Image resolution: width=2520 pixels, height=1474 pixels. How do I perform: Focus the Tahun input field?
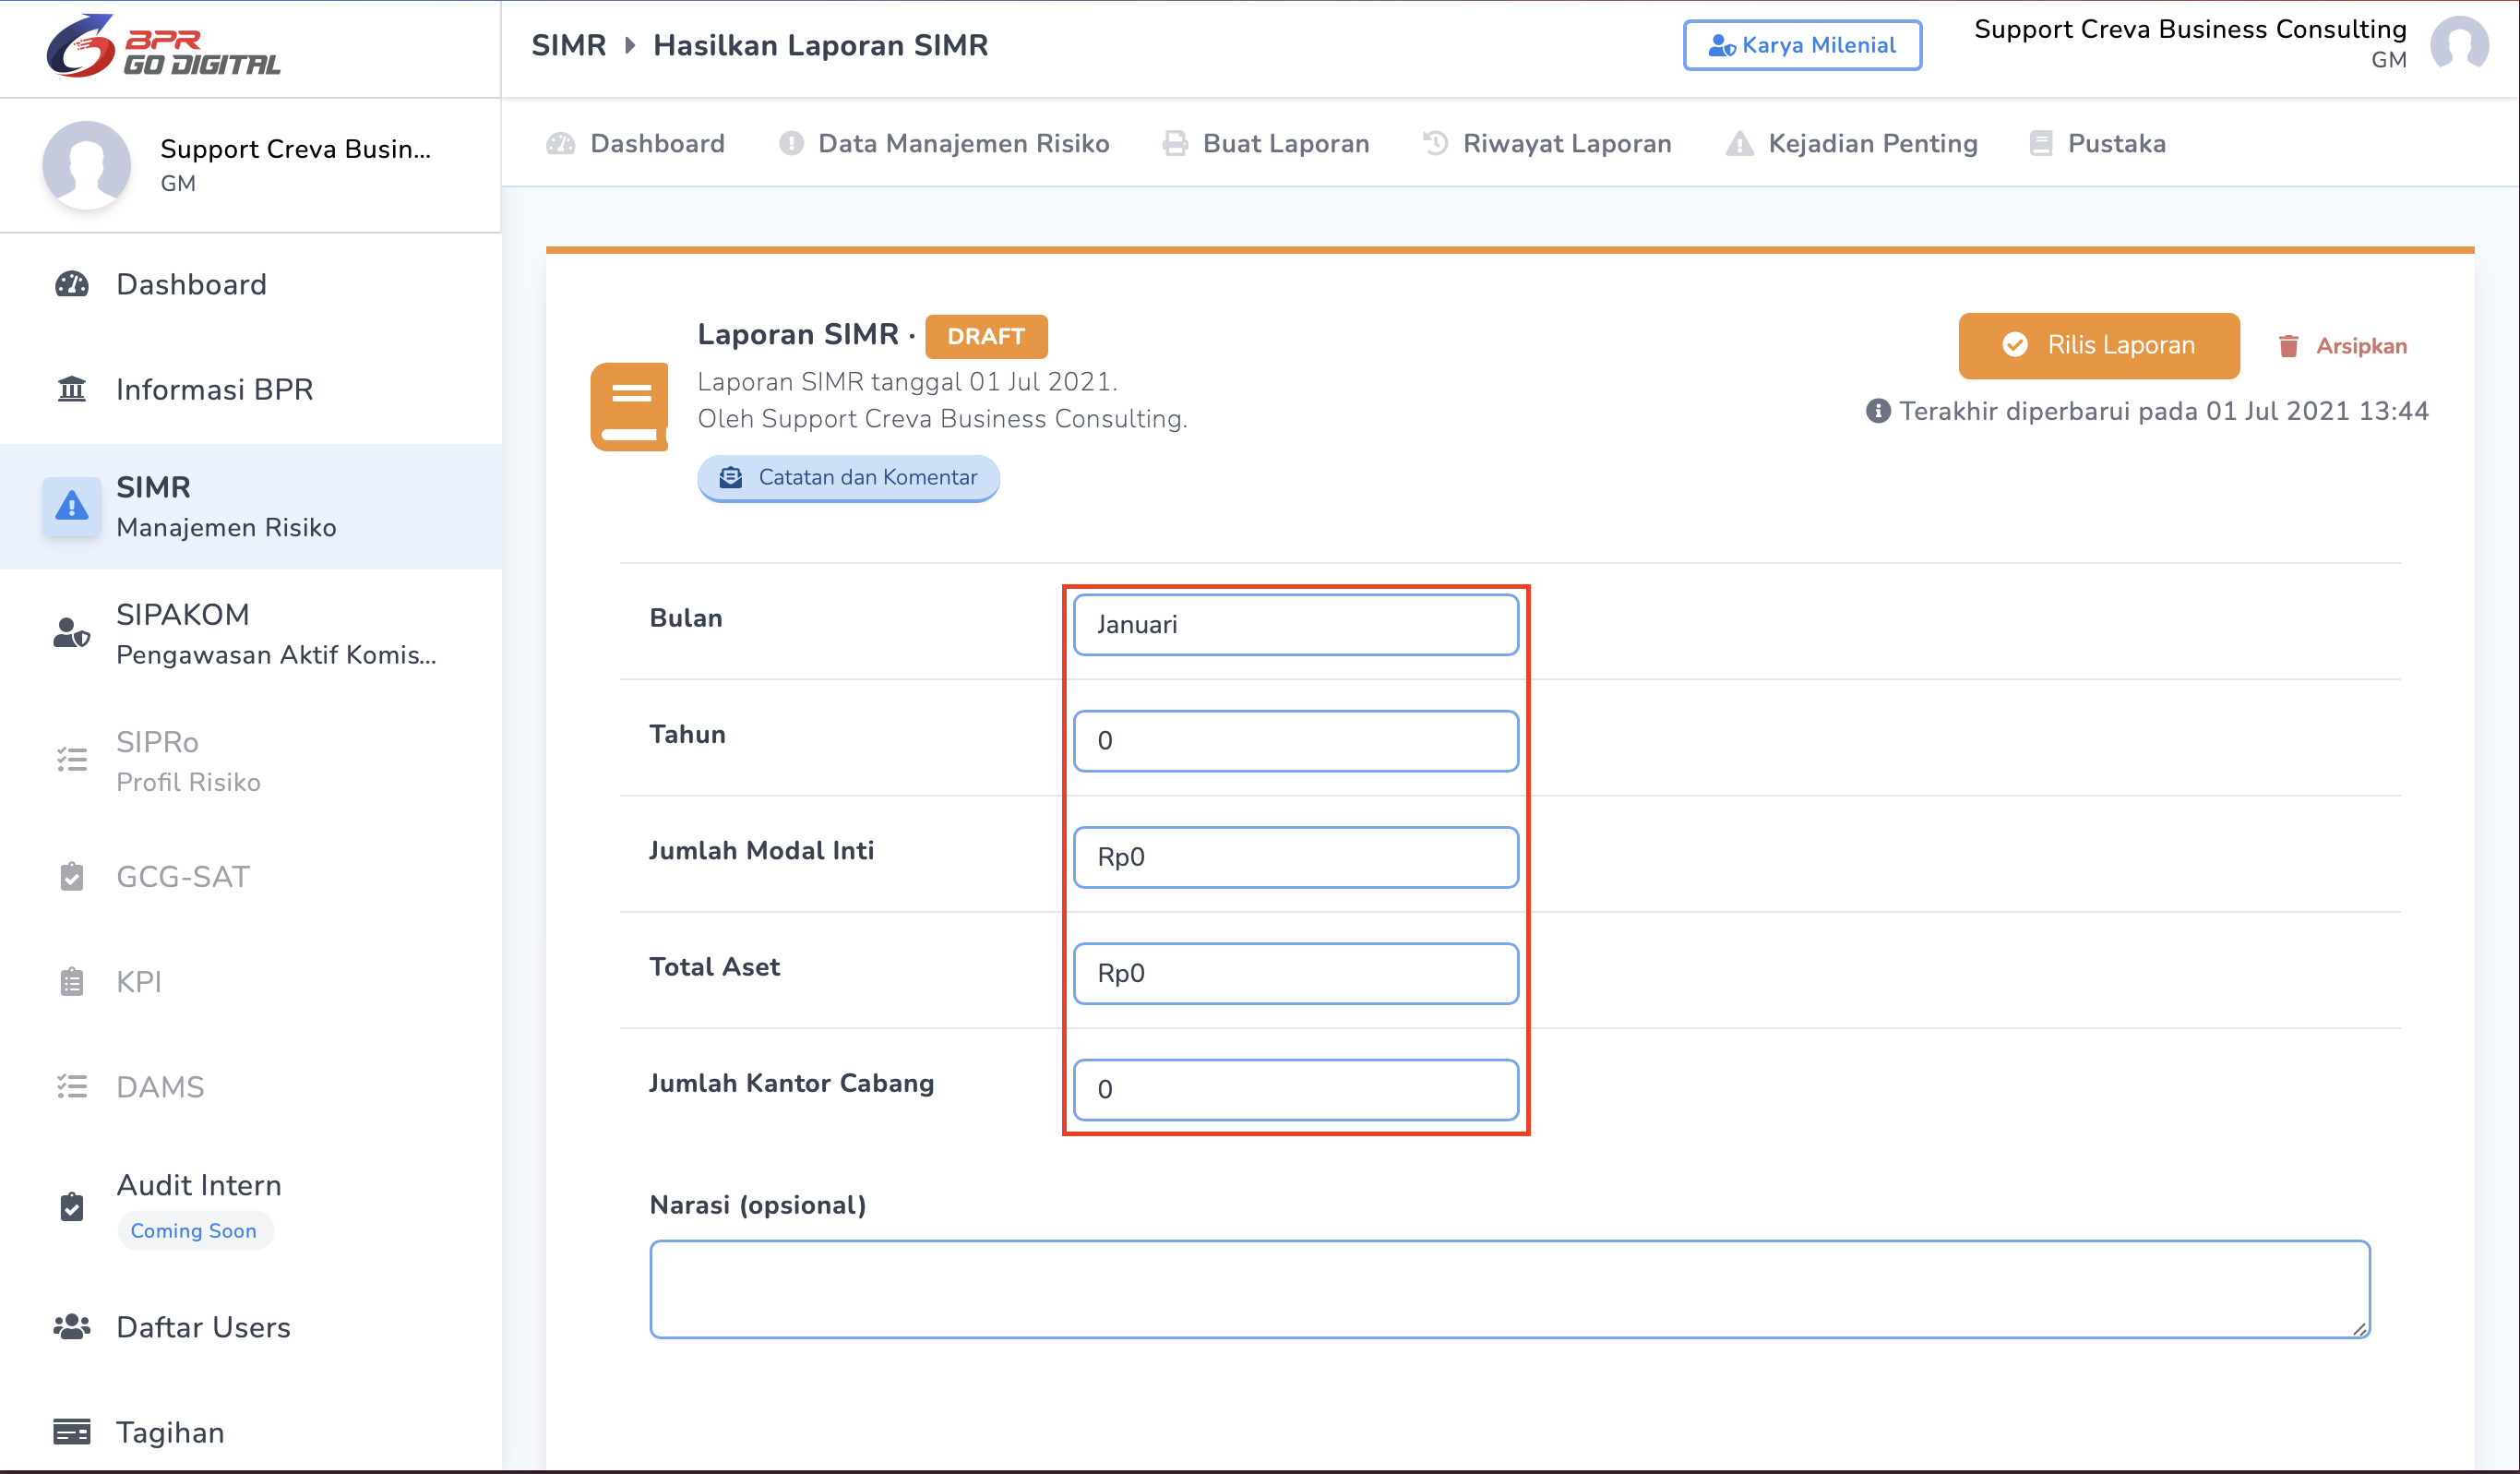coord(1296,741)
